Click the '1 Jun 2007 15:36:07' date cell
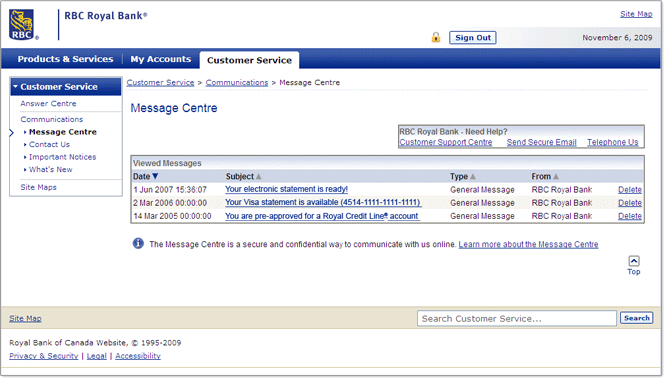Image resolution: width=664 pixels, height=378 pixels. [170, 190]
